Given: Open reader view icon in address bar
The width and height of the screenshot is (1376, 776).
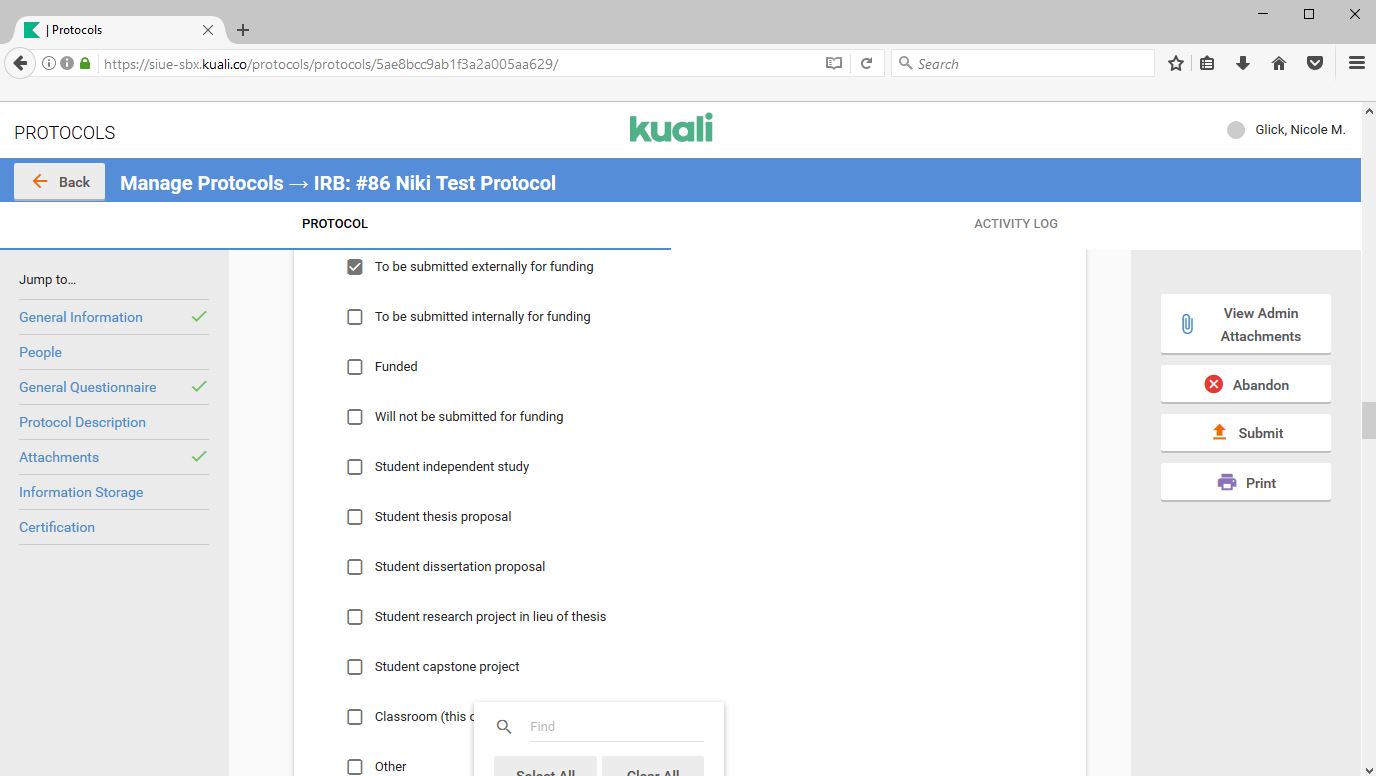Looking at the screenshot, I should coord(833,63).
